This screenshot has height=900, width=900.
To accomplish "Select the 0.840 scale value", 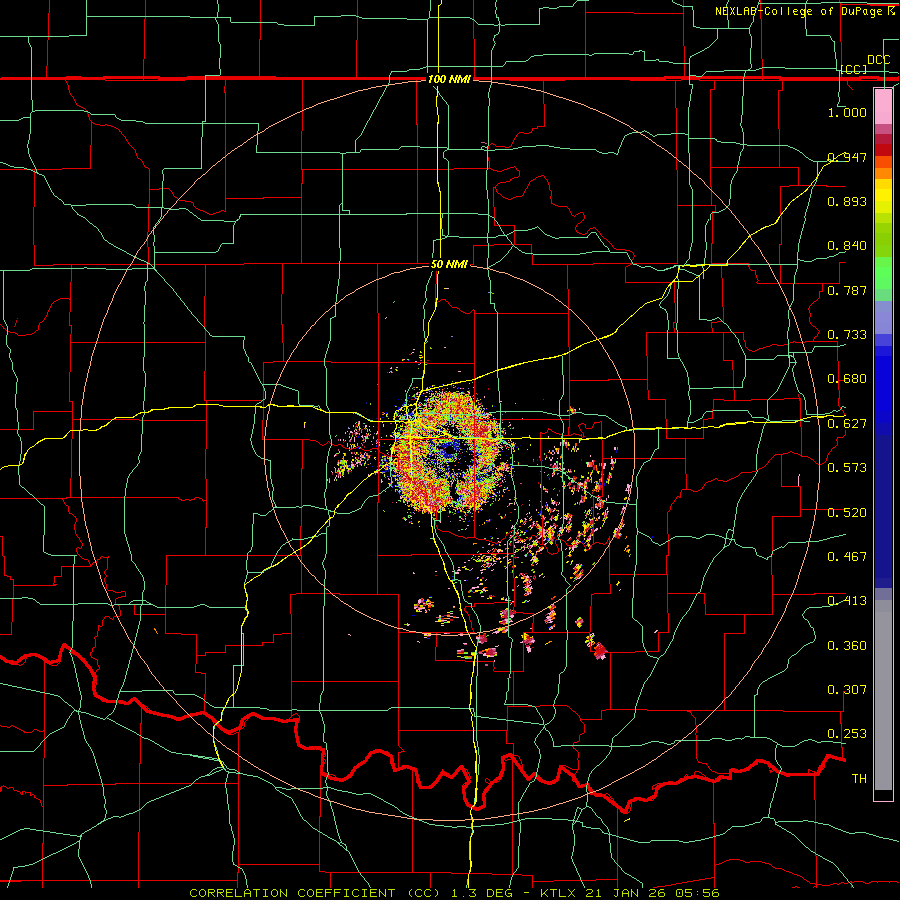I will point(847,246).
